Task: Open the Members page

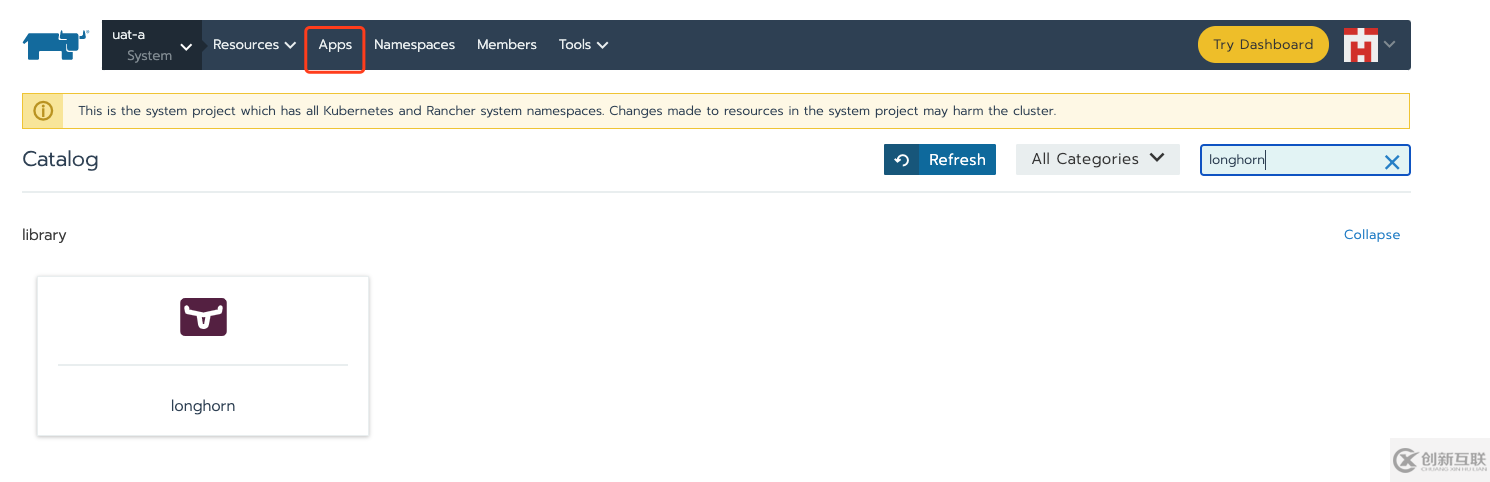Action: (506, 45)
